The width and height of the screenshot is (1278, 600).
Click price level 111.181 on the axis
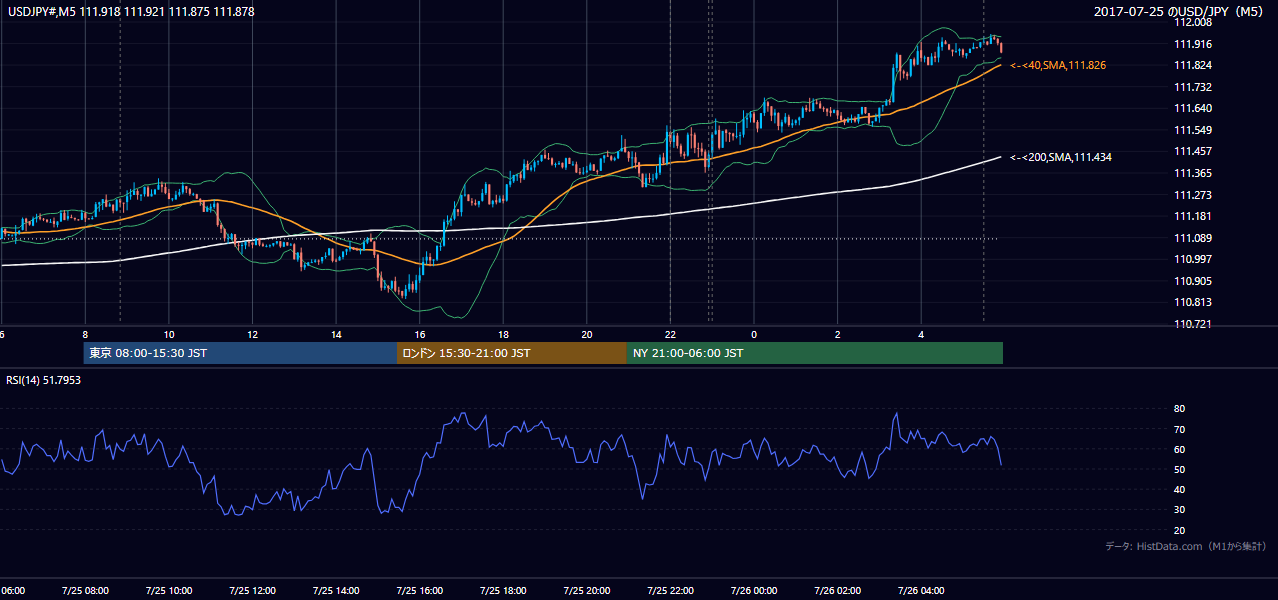[x=1193, y=216]
